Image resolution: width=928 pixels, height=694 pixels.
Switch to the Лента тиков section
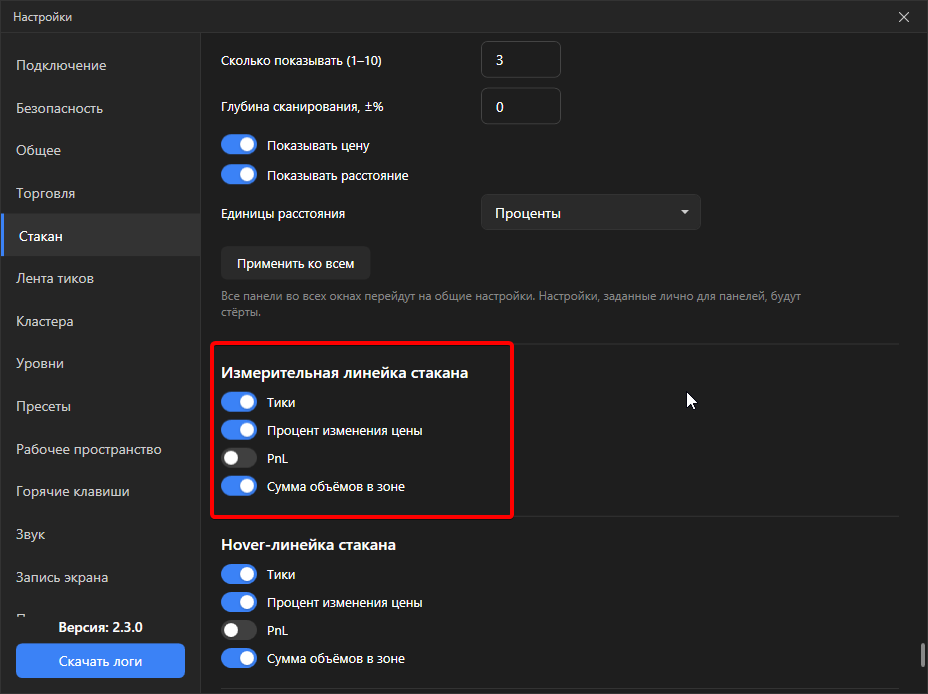coord(101,279)
